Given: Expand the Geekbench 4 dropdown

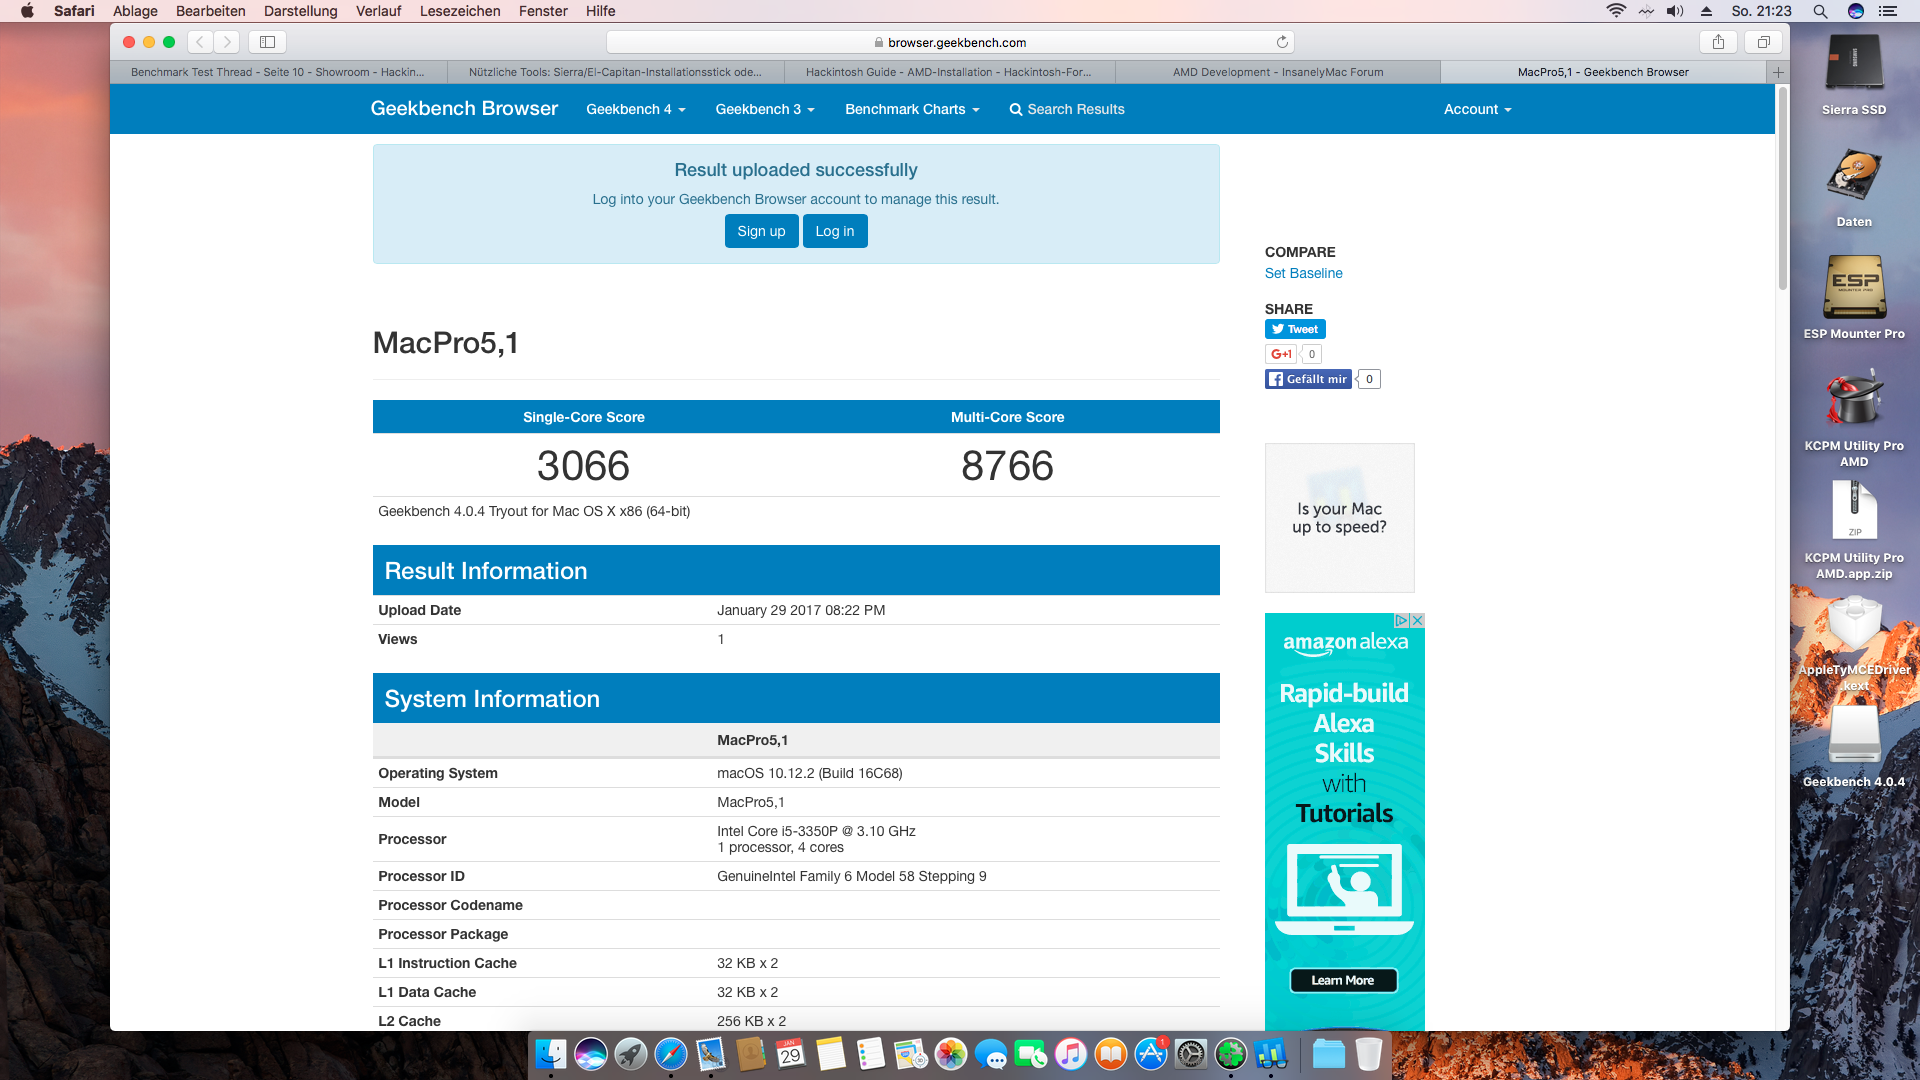Looking at the screenshot, I should pos(635,109).
